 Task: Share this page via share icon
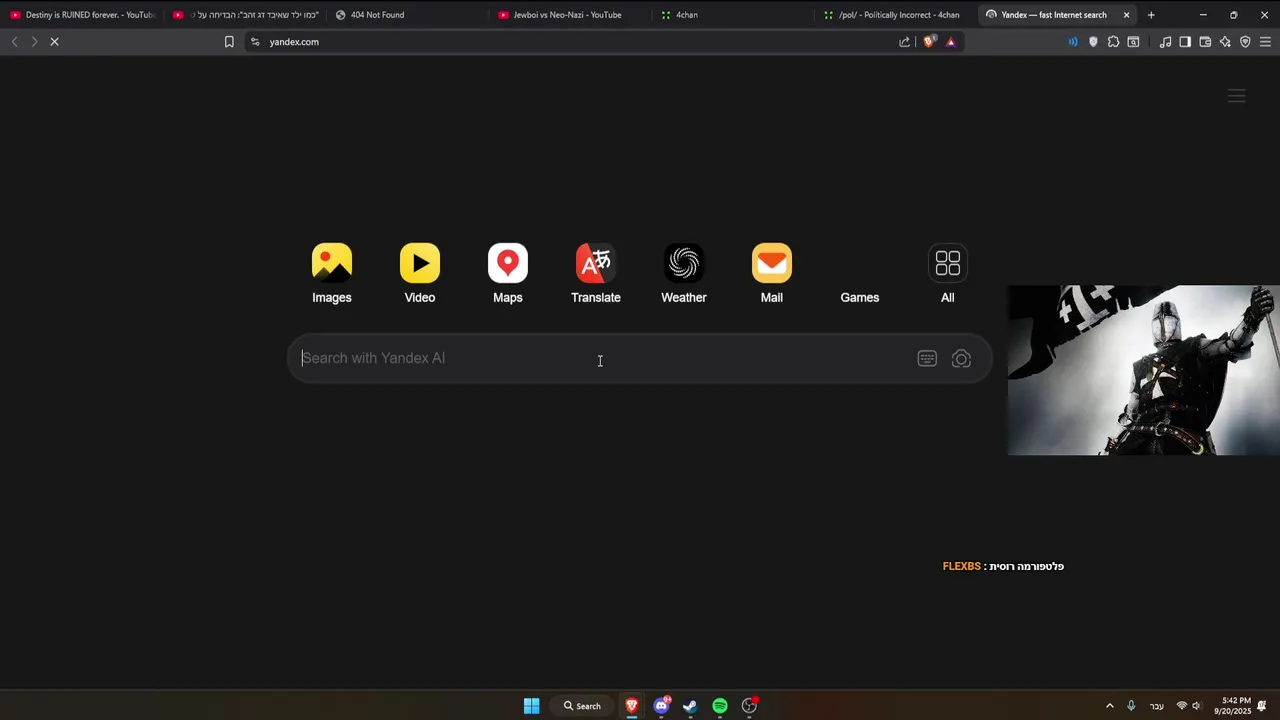(905, 42)
